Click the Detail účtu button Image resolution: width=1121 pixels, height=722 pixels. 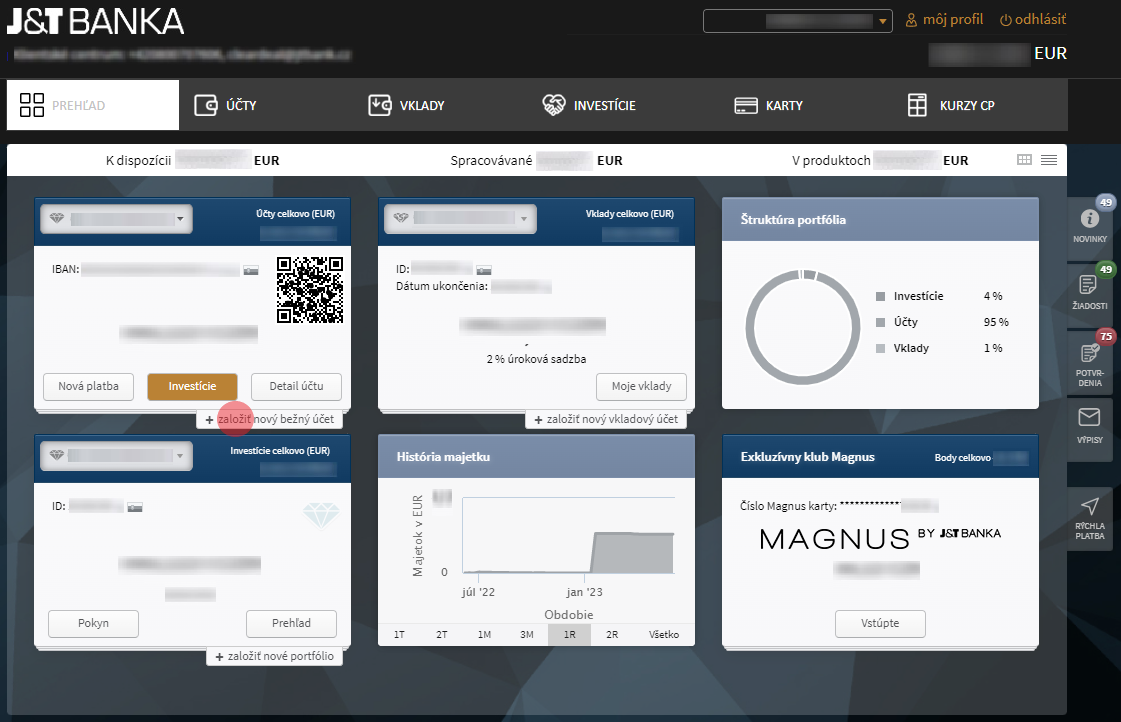pyautogui.click(x=296, y=387)
